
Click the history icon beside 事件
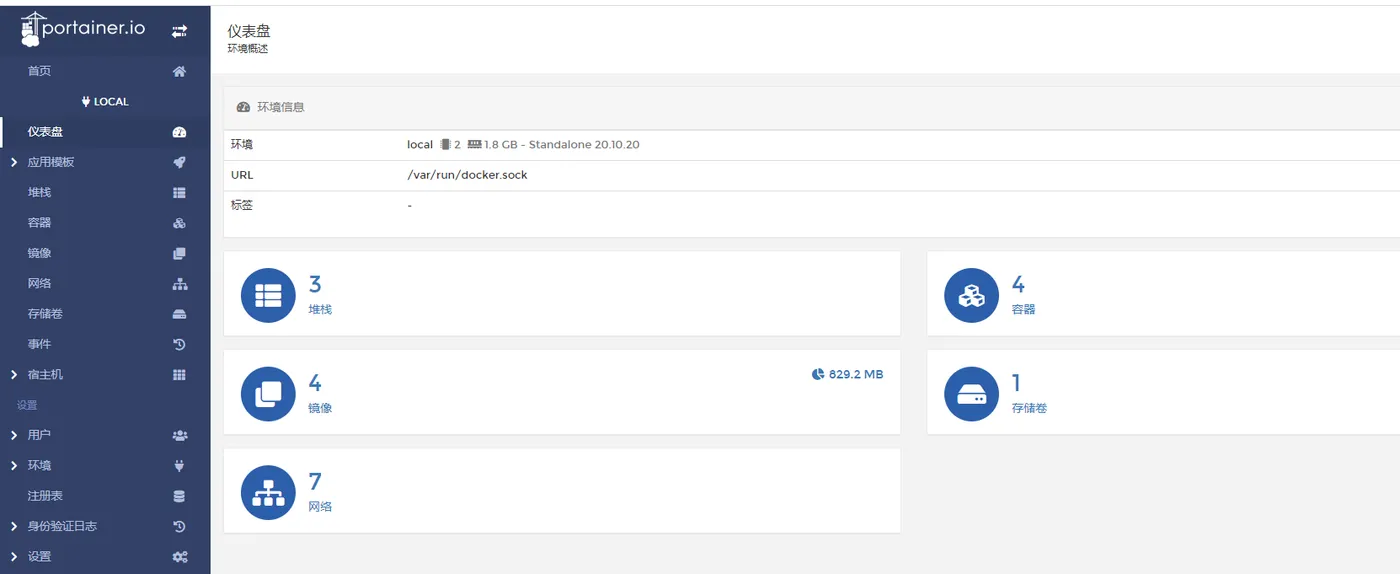[179, 344]
